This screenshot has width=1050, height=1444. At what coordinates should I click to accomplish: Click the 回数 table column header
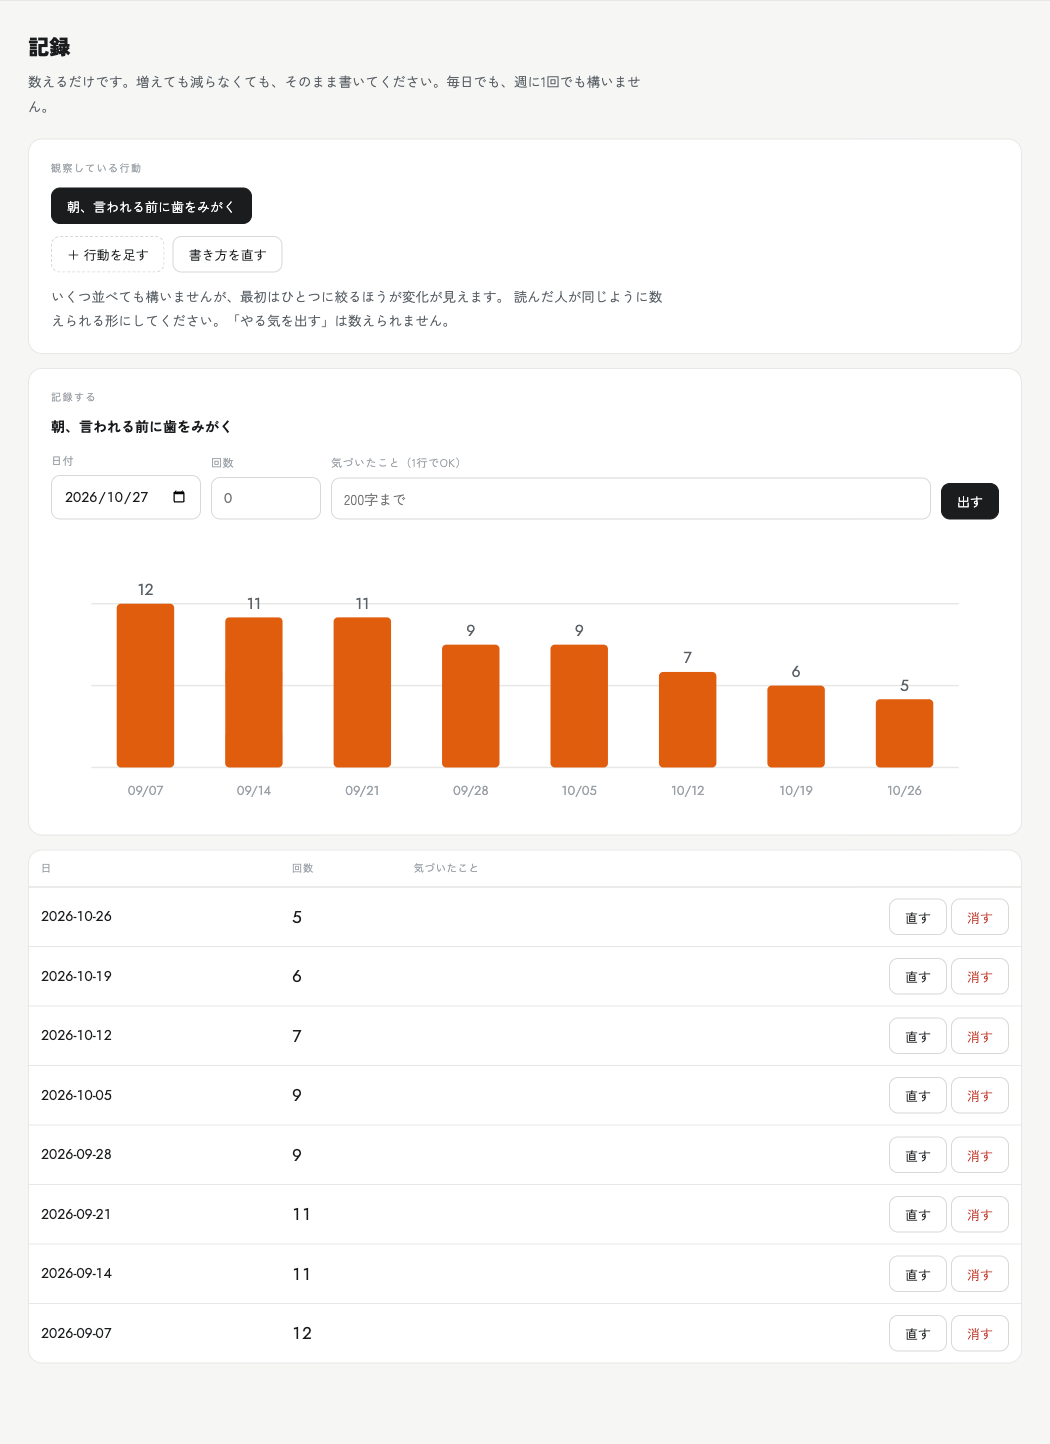[302, 868]
